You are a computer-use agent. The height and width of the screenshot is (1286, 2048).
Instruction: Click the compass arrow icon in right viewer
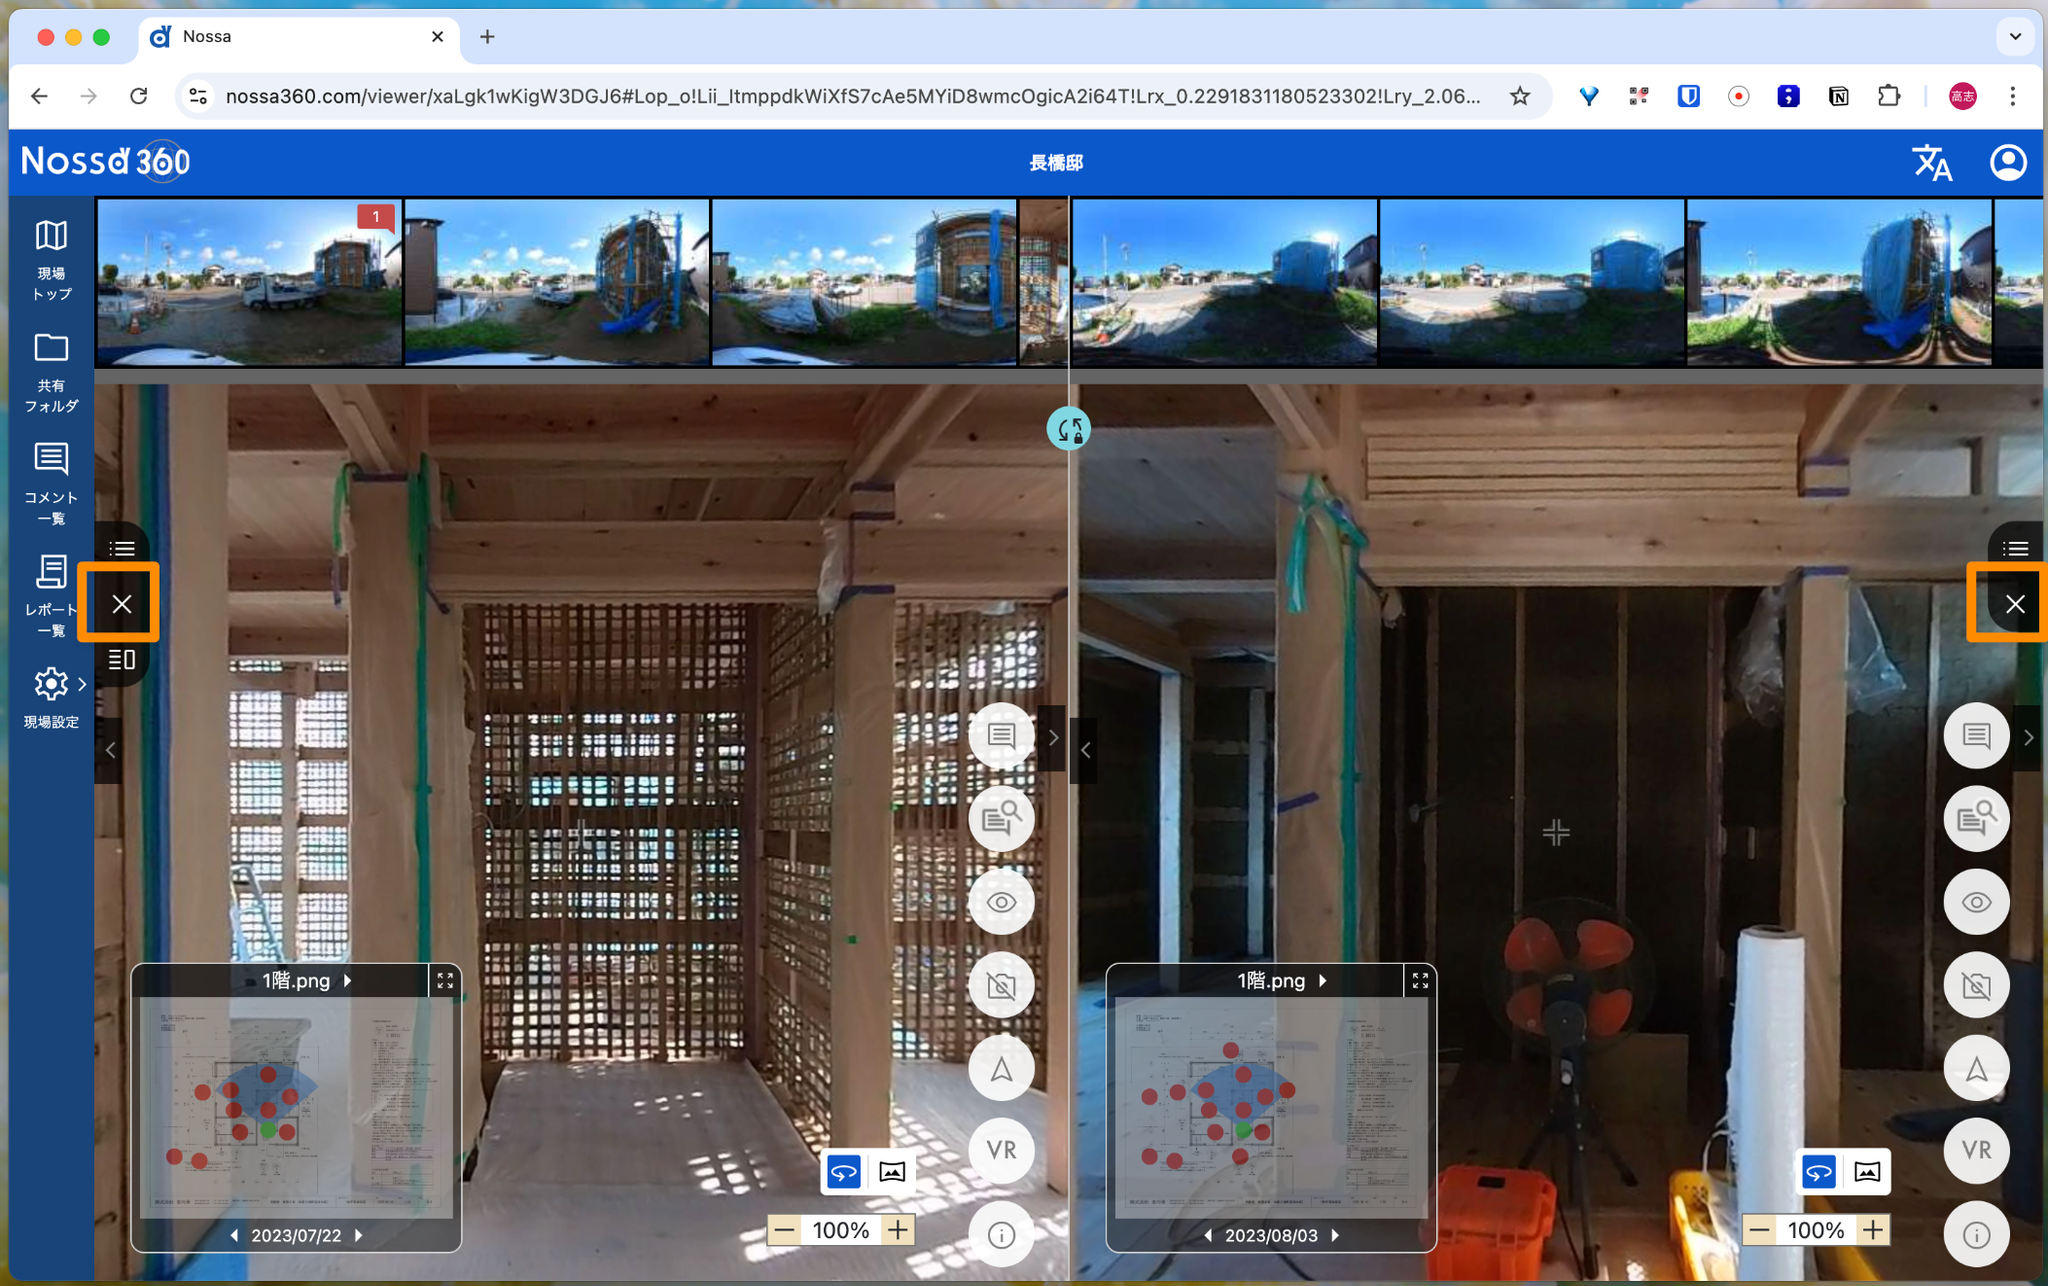click(x=1976, y=1069)
